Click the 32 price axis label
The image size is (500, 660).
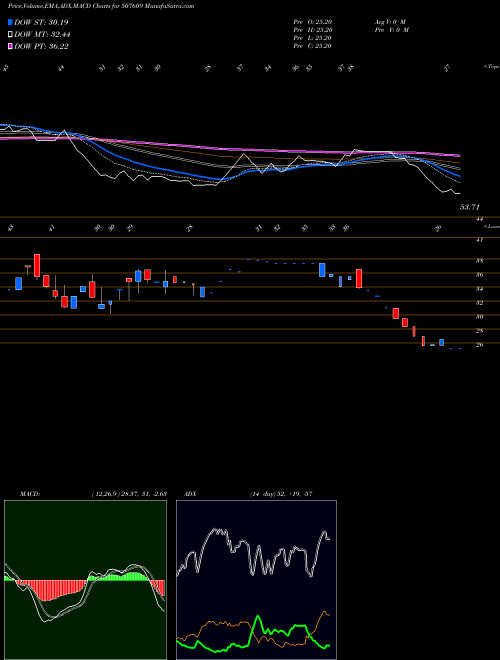479,303
